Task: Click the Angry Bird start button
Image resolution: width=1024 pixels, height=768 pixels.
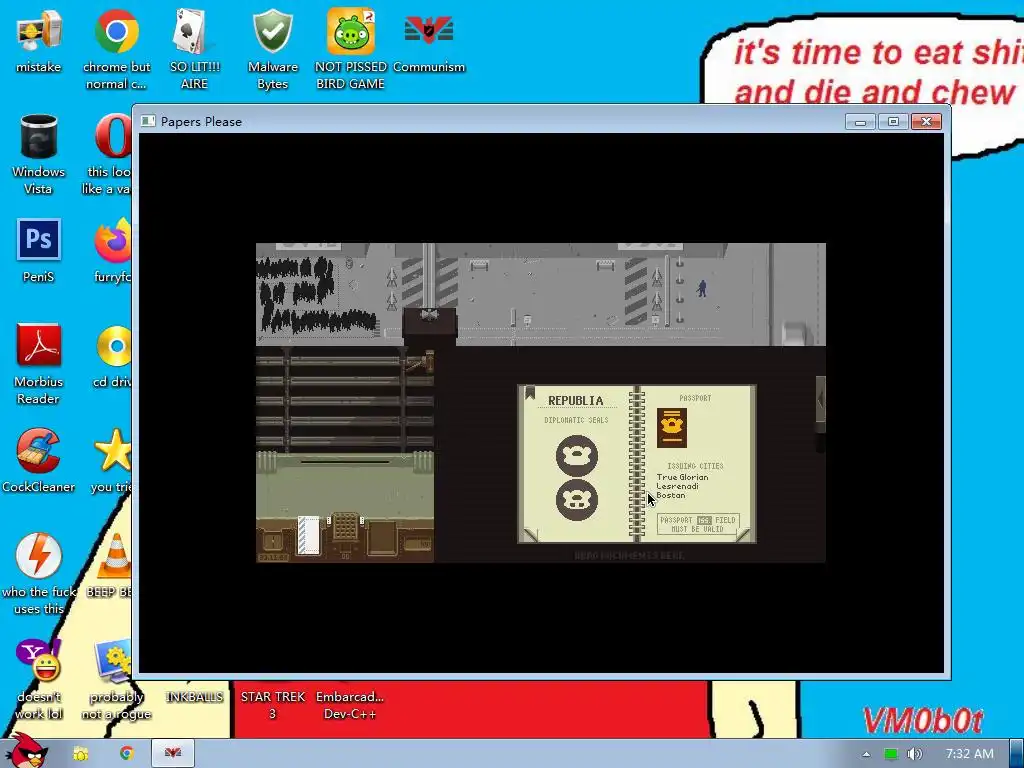Action: (x=27, y=751)
